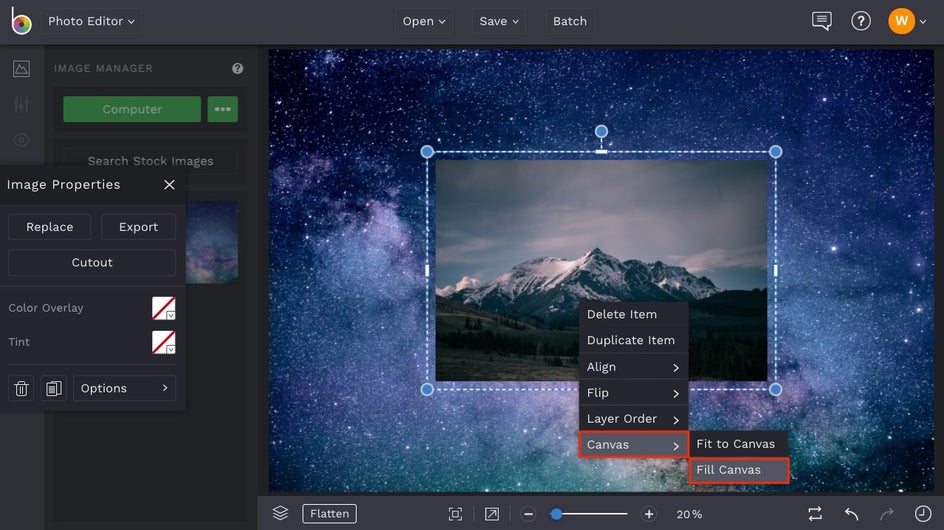The height and width of the screenshot is (530, 944).
Task: Open the Photo Editor dropdown
Action: (91, 21)
